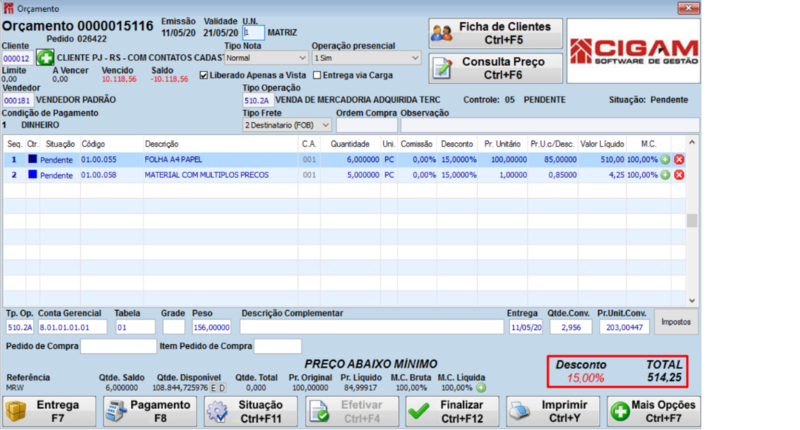
Task: Click the Desconto column header
Action: pos(457,144)
